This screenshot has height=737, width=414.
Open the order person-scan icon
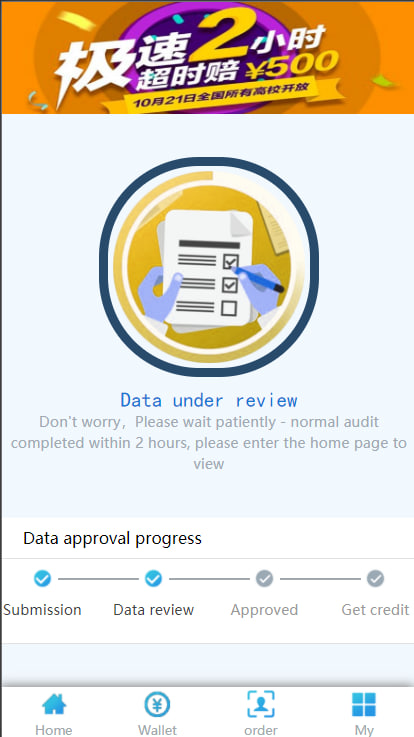261,704
